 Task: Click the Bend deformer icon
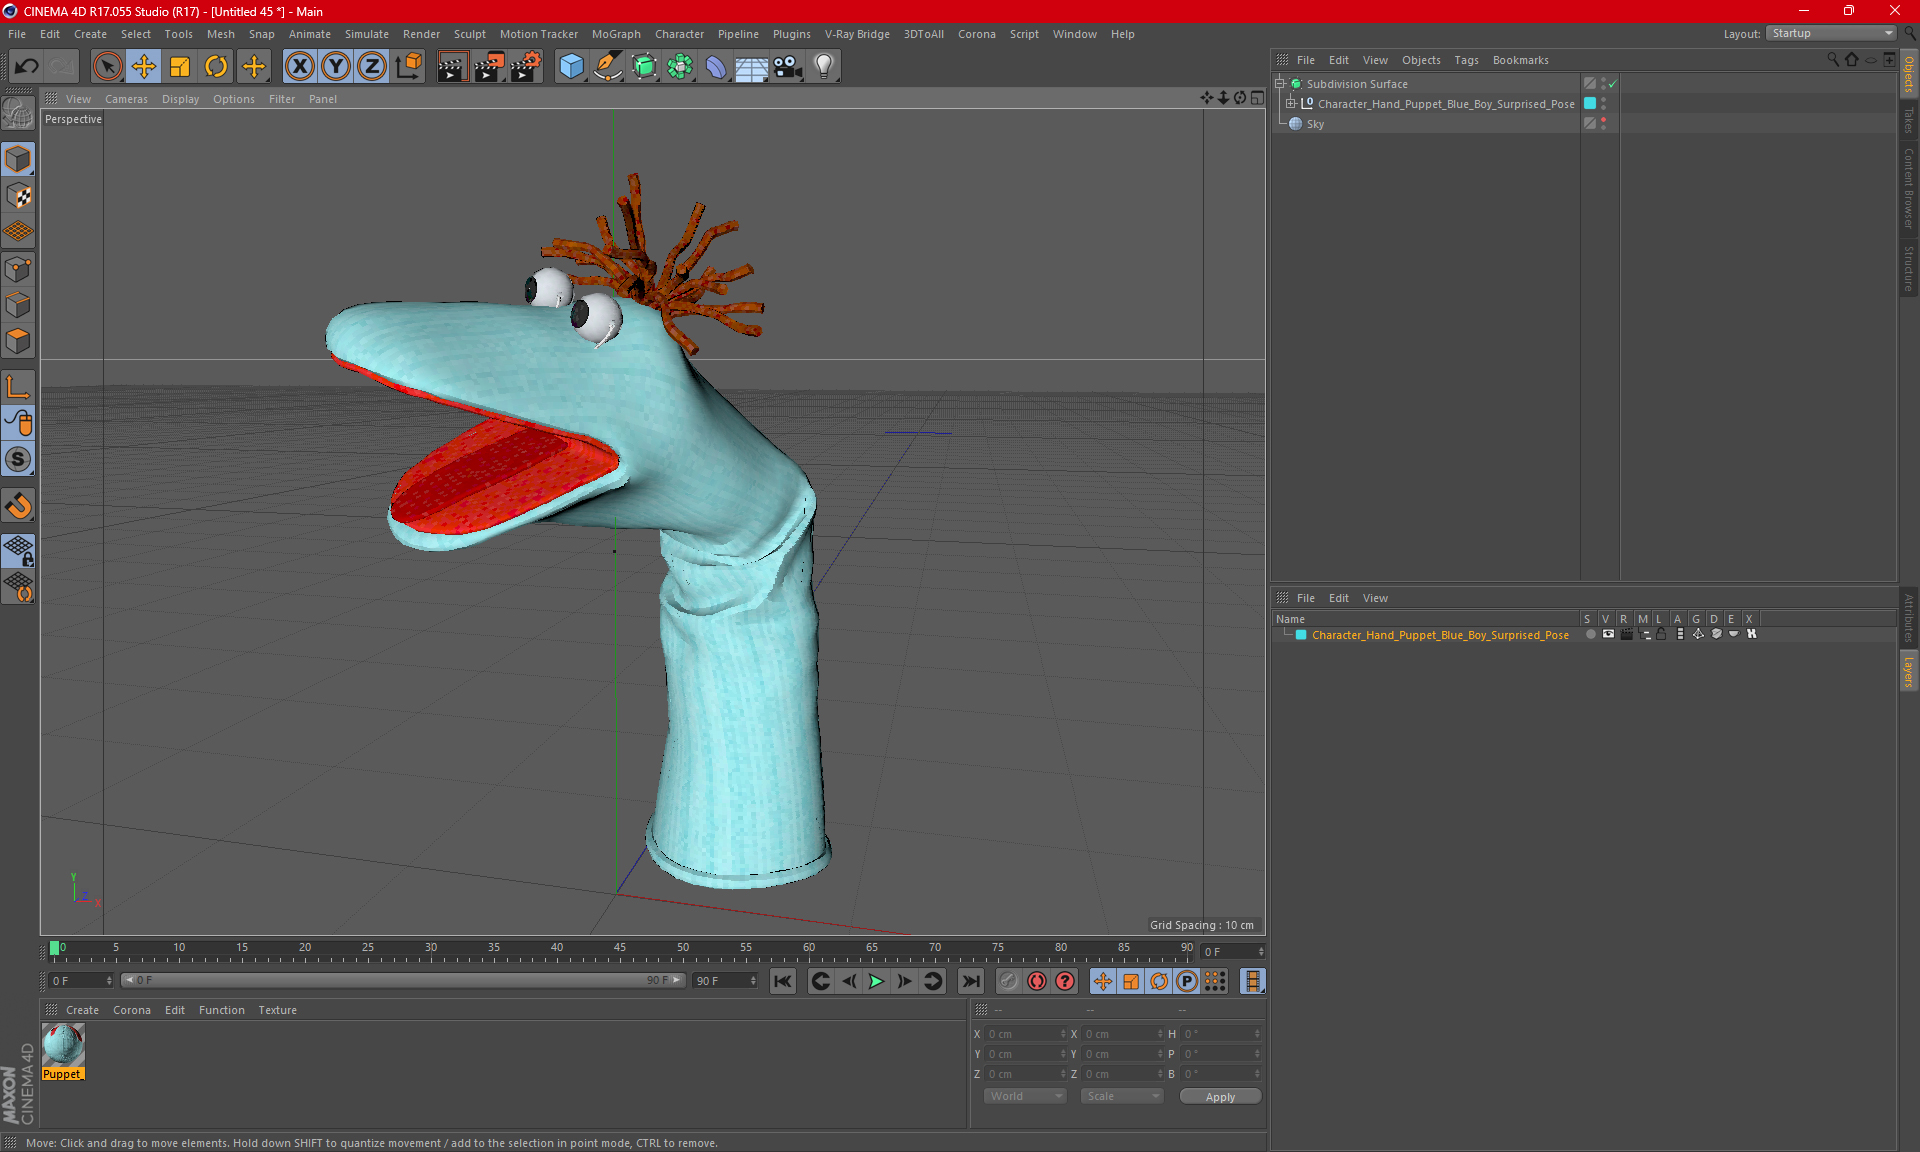(716, 67)
